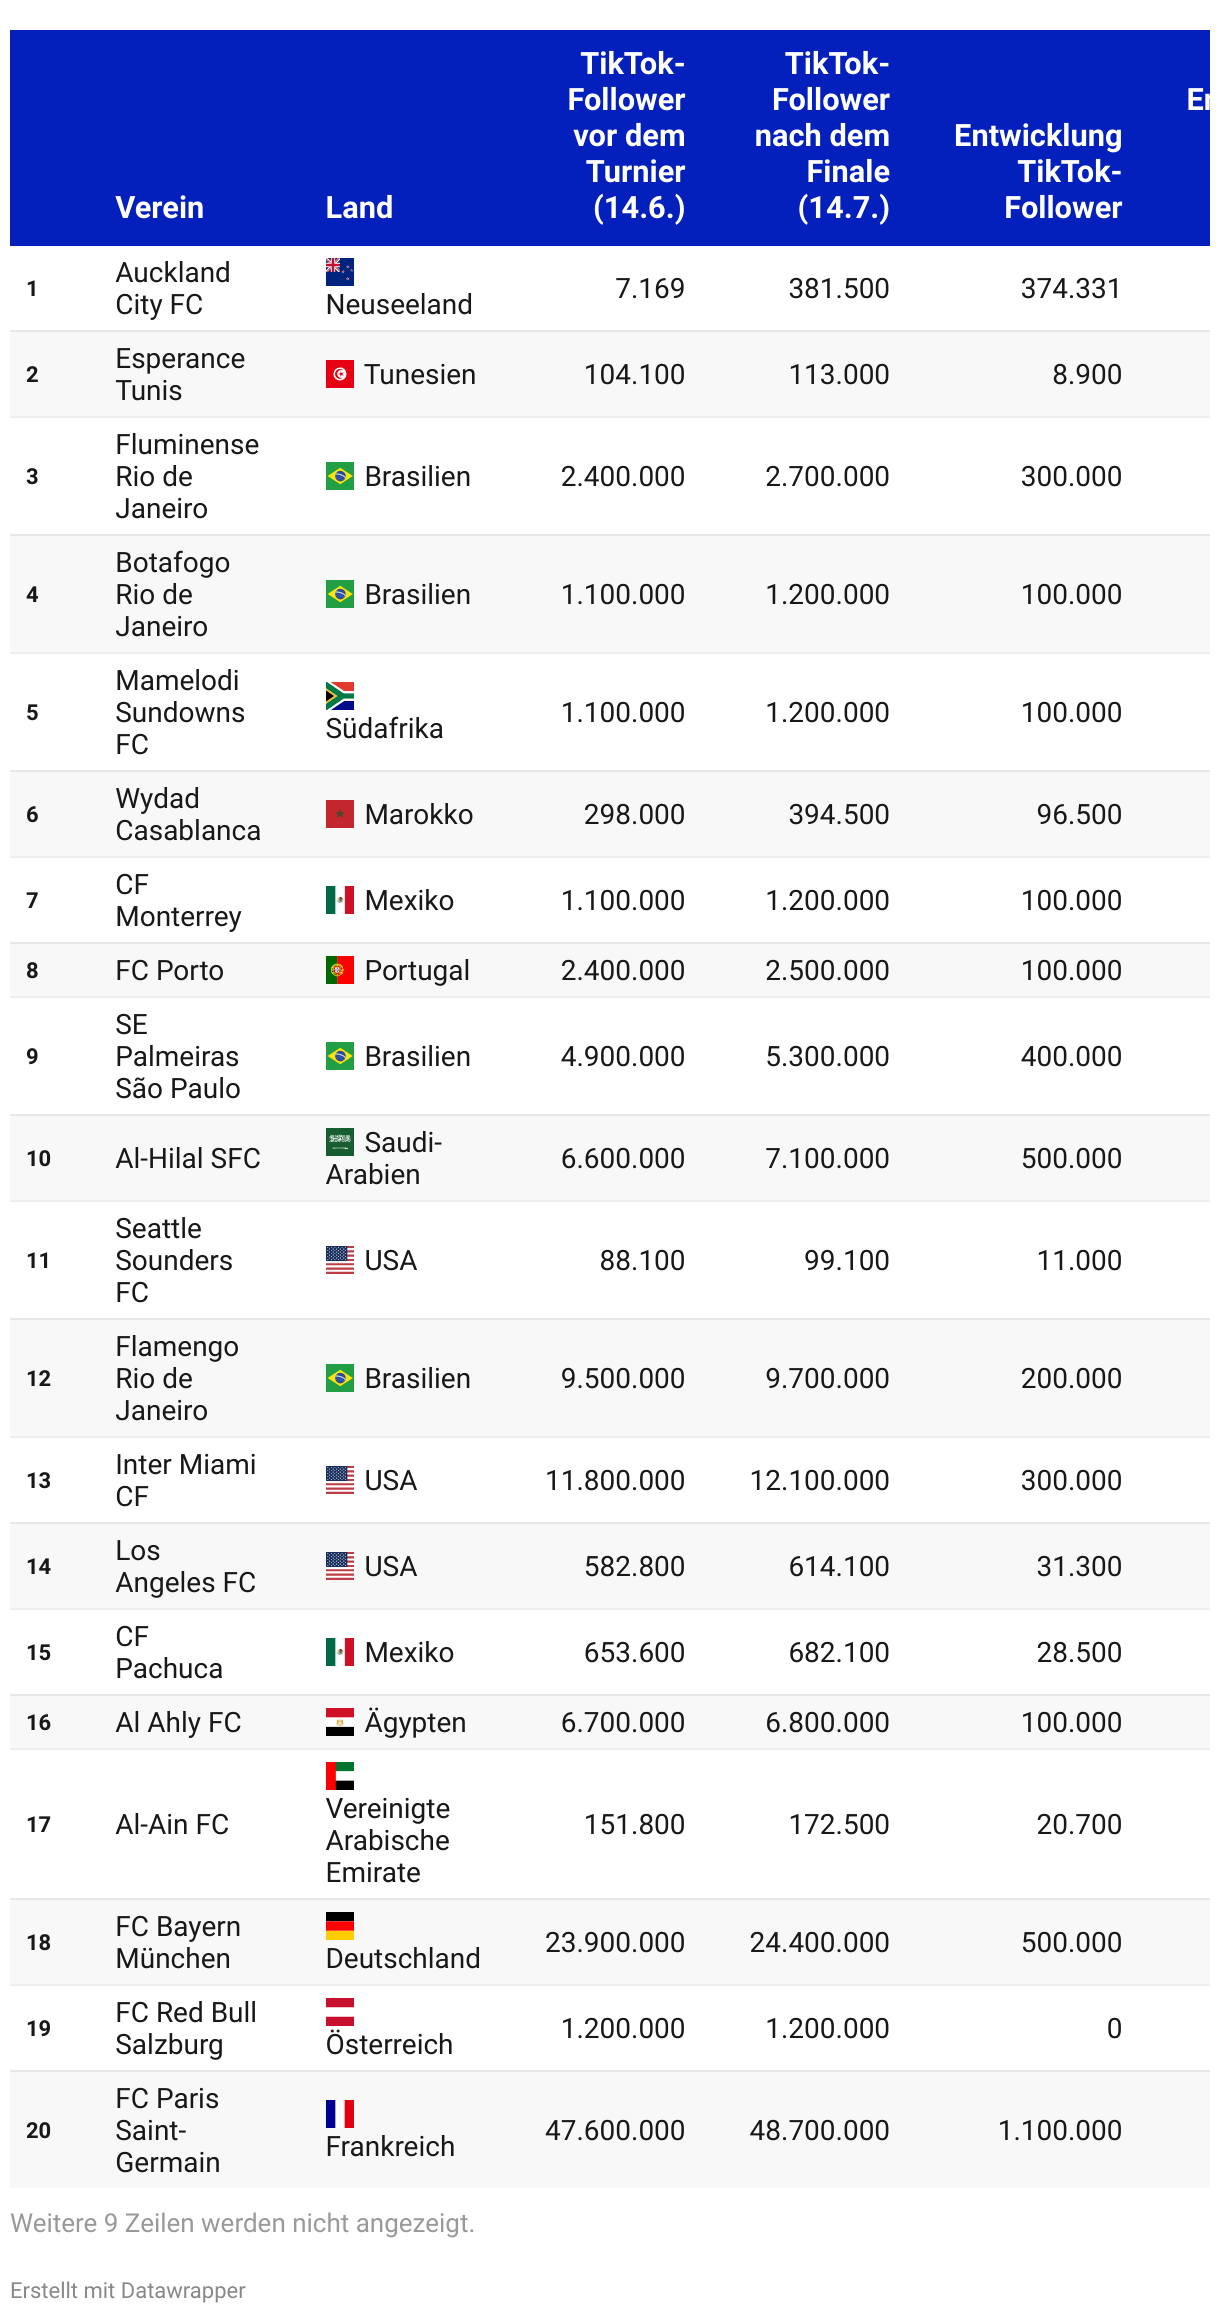Click the German flag in Bayern row

tap(340, 1926)
